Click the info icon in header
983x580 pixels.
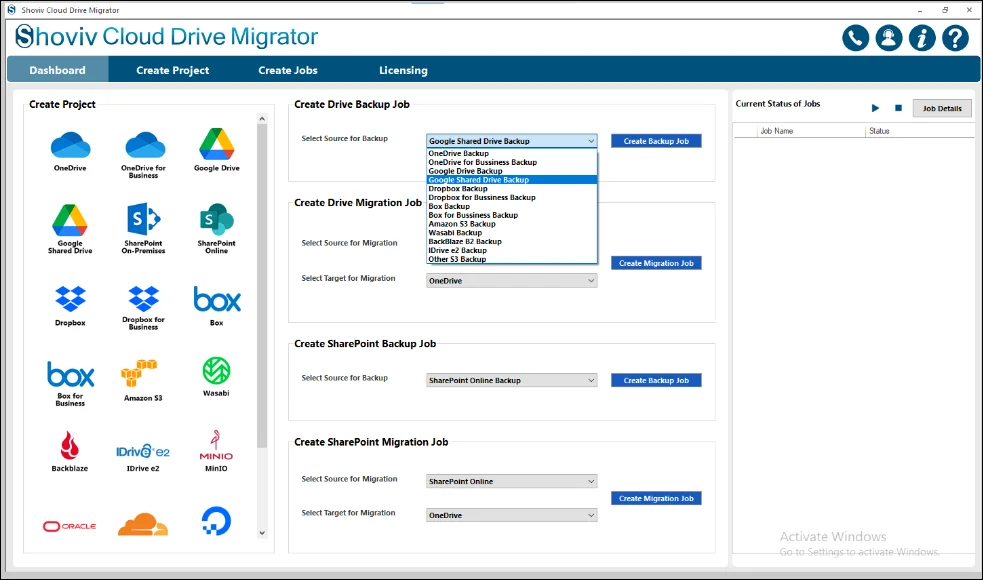[x=922, y=38]
